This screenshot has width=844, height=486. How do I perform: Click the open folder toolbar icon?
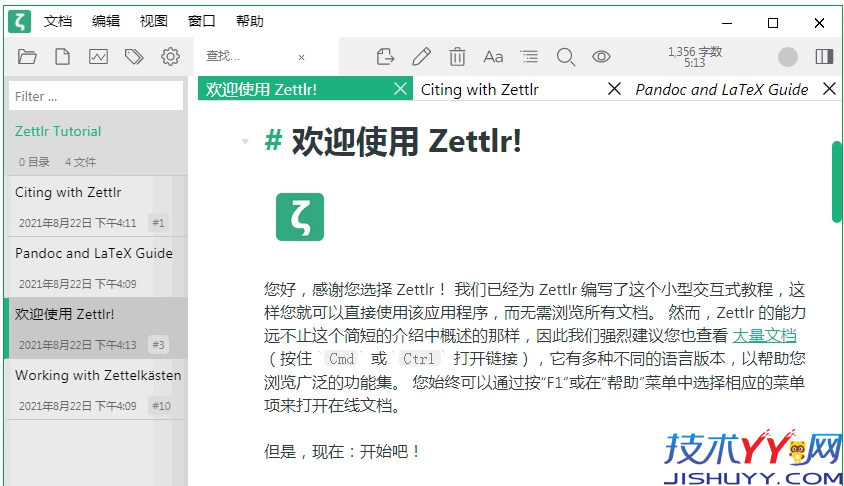pyautogui.click(x=27, y=57)
